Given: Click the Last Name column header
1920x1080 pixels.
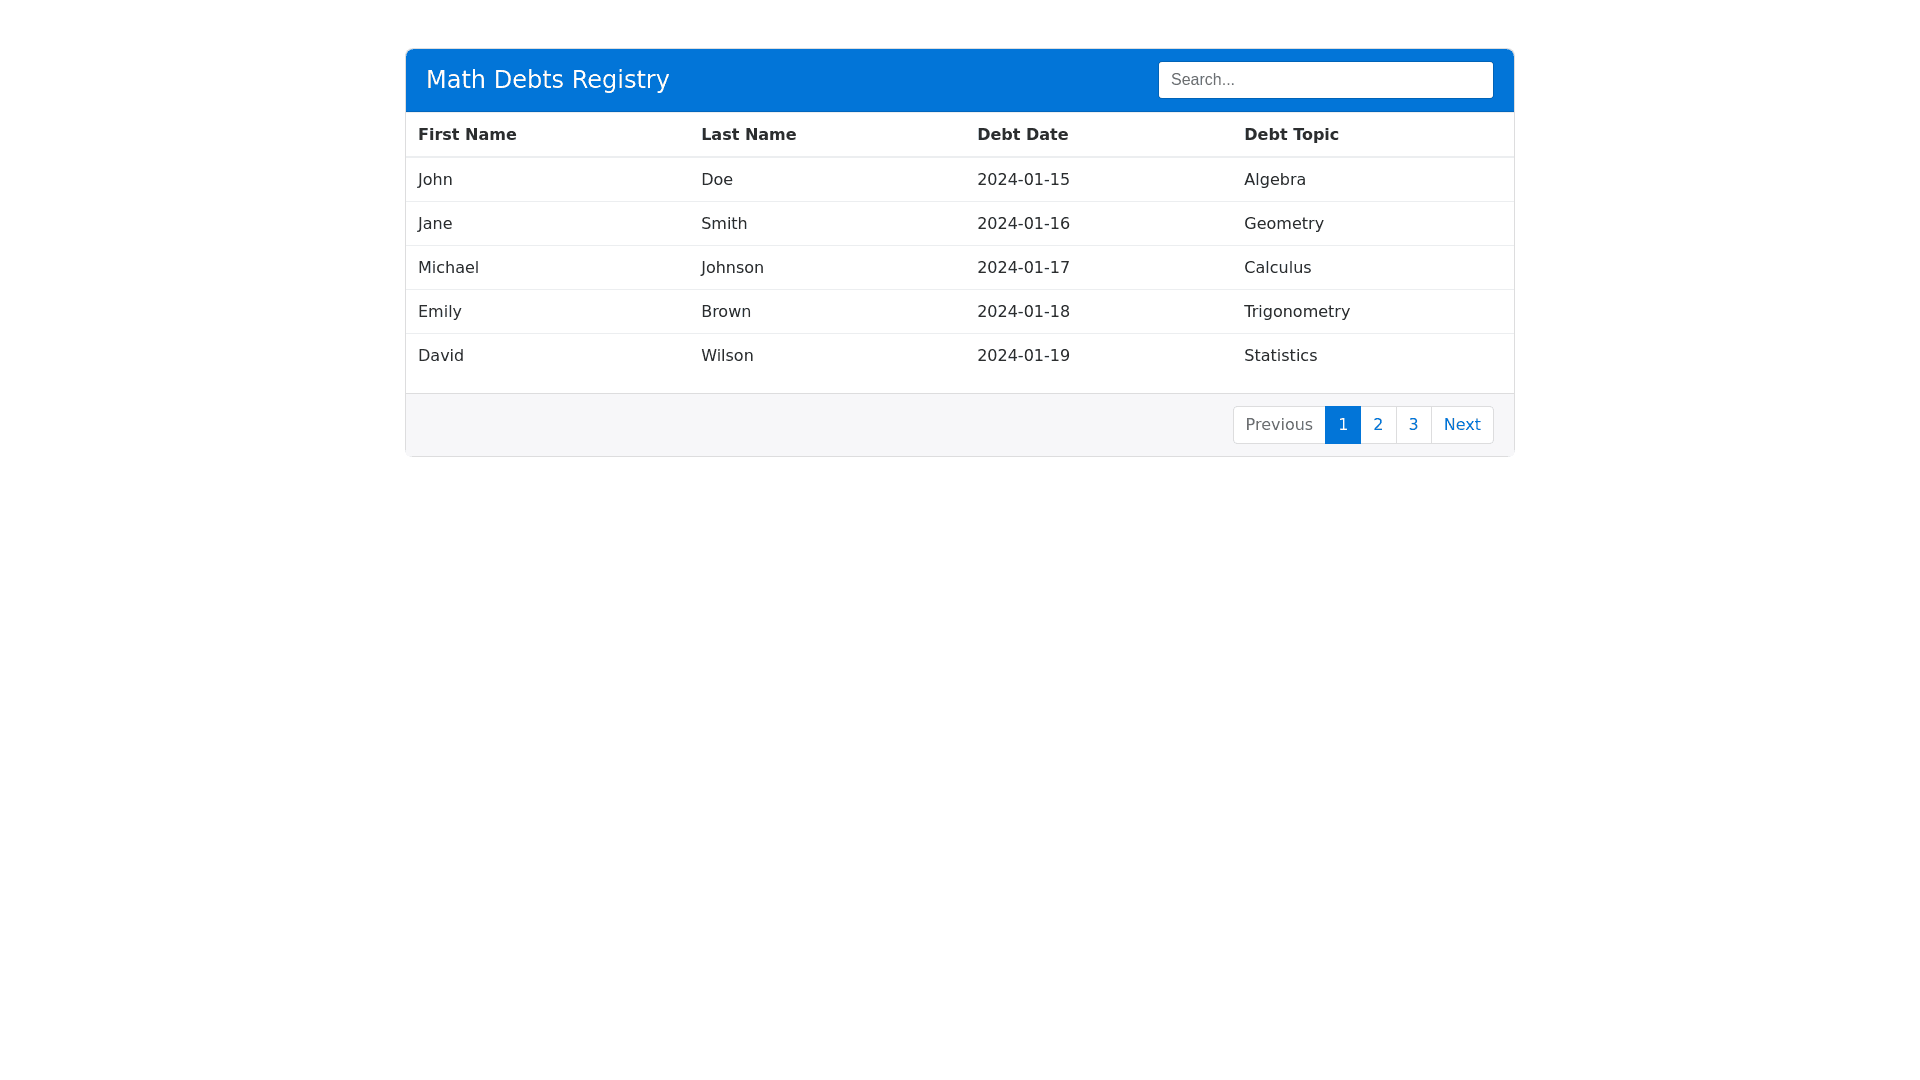Looking at the screenshot, I should coord(748,135).
